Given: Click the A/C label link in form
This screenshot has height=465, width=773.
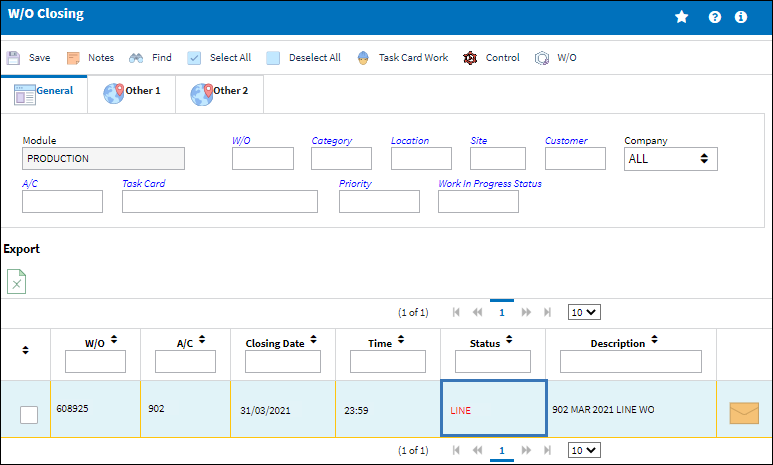Looking at the screenshot, I should (30, 183).
